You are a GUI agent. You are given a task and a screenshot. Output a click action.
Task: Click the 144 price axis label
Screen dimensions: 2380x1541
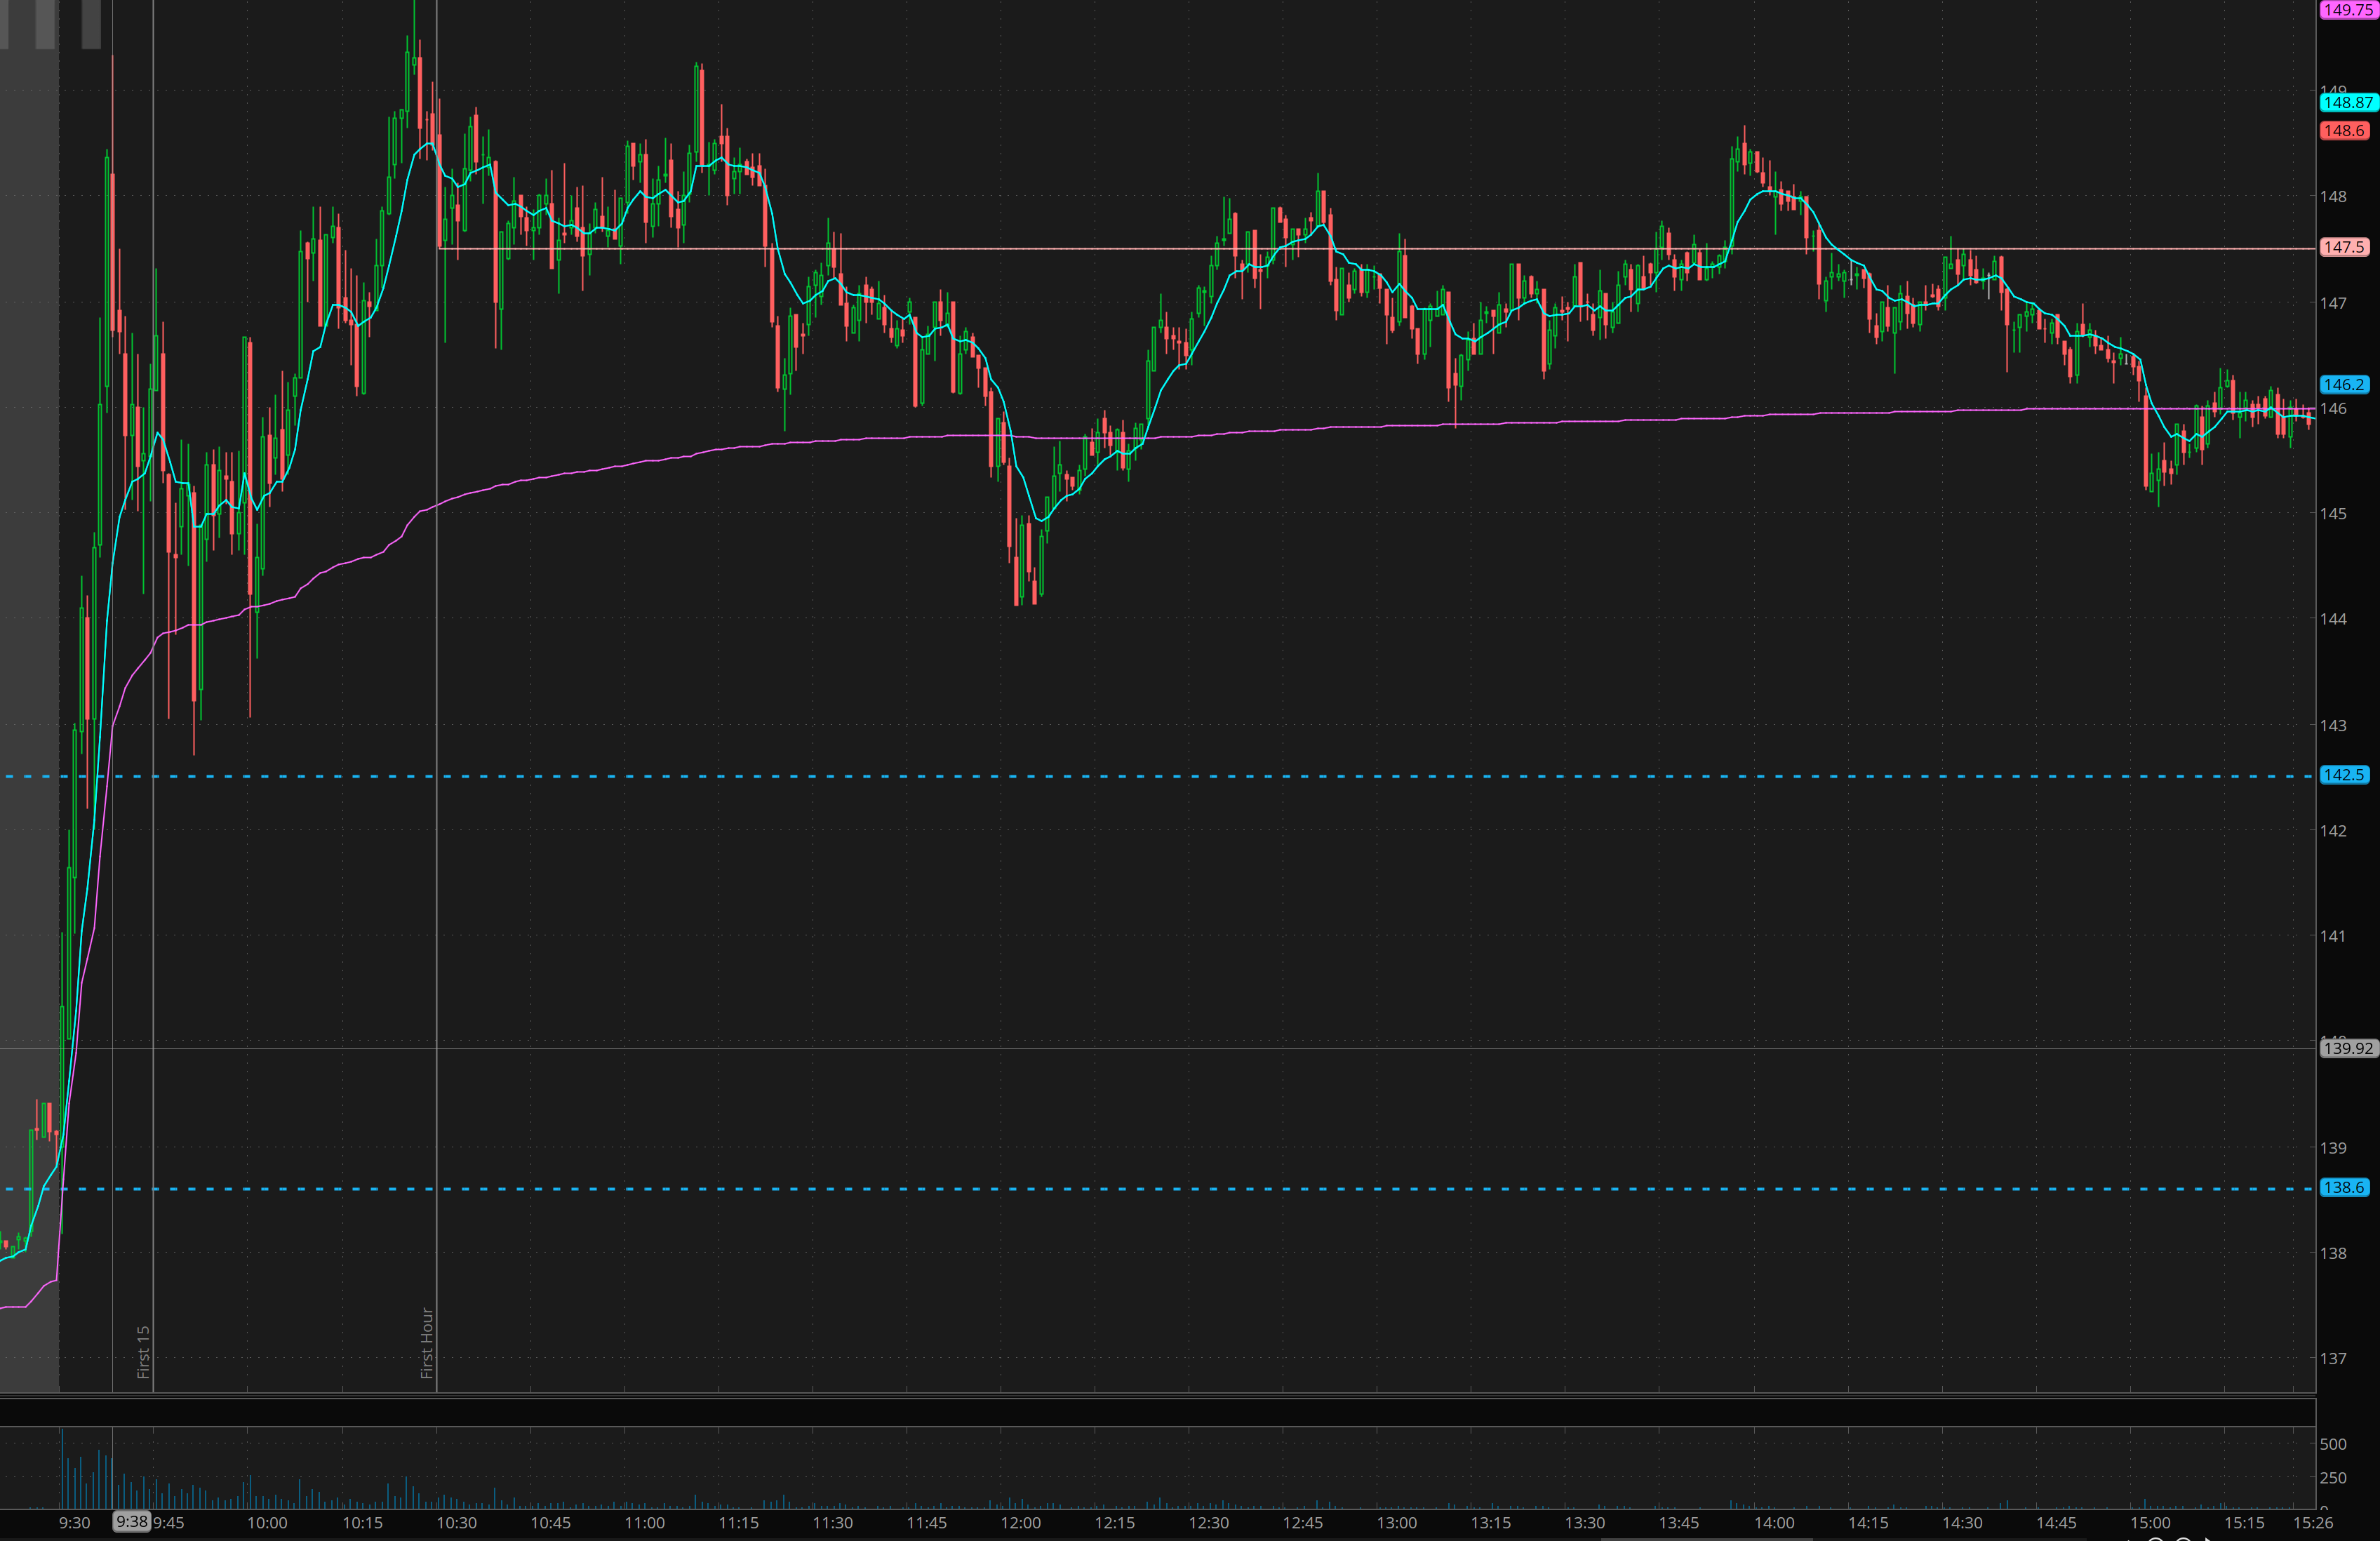click(2332, 619)
